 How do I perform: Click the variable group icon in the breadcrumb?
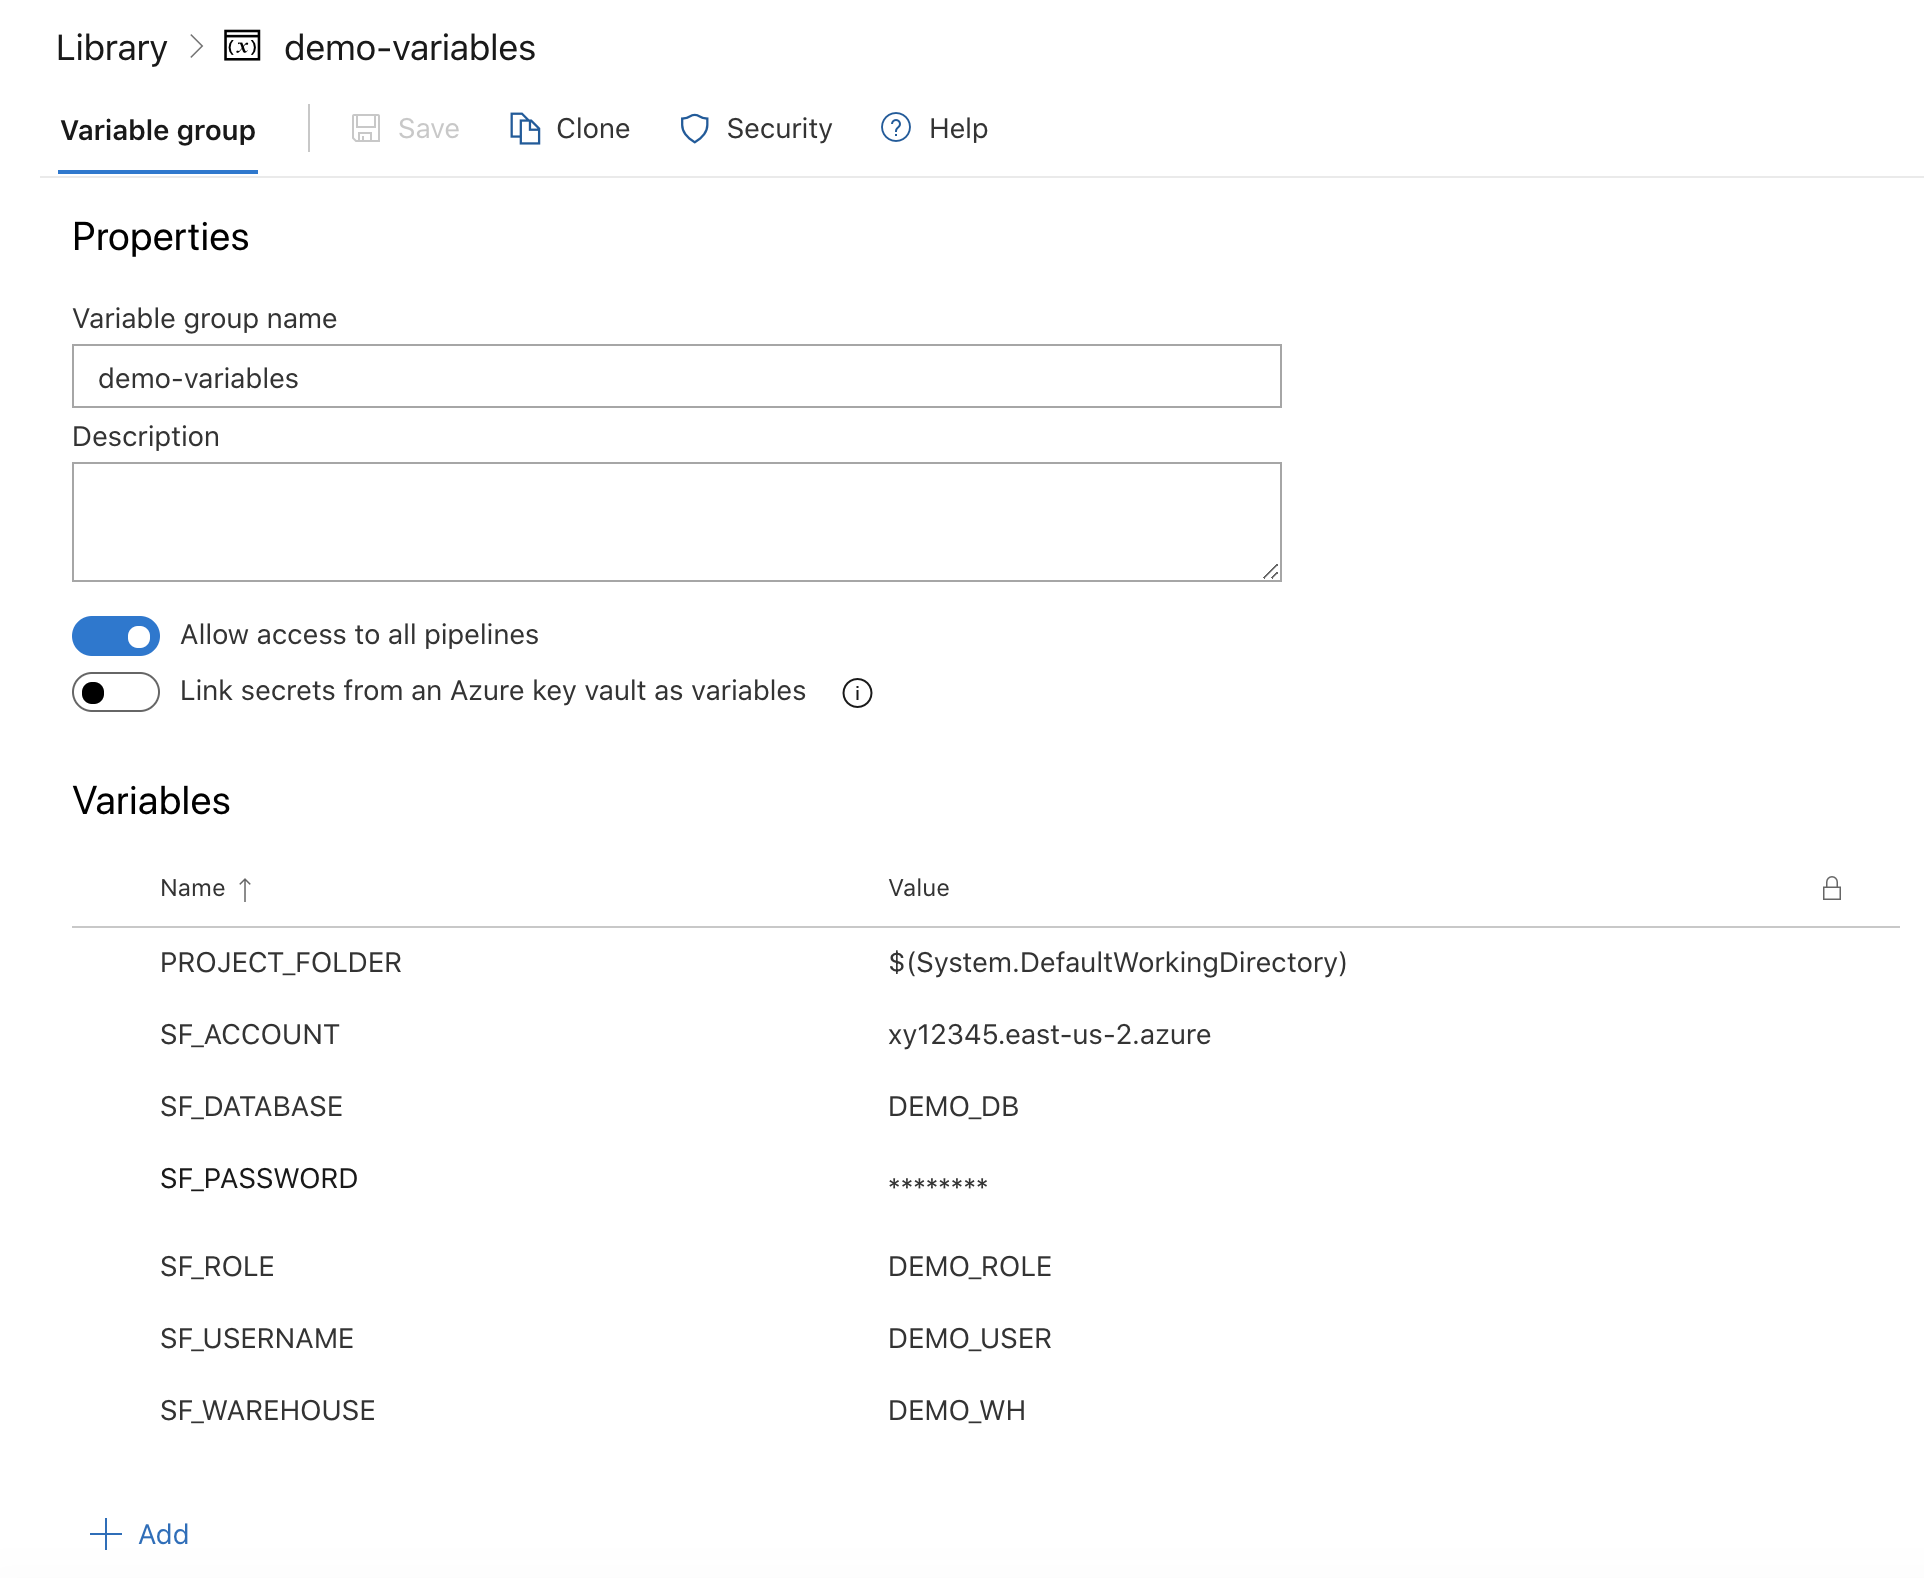pyautogui.click(x=240, y=46)
